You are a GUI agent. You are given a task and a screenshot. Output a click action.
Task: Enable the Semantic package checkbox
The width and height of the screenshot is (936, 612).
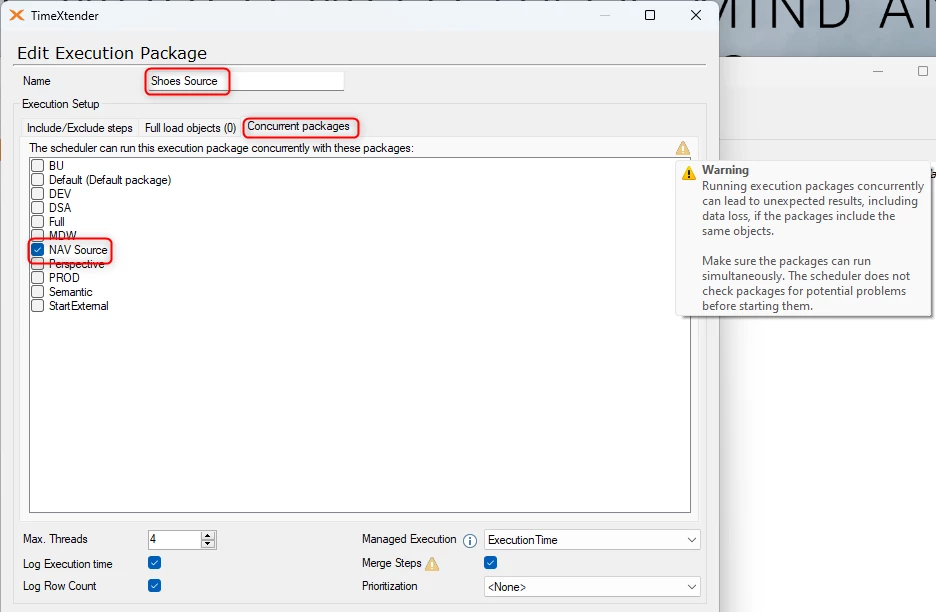click(38, 292)
